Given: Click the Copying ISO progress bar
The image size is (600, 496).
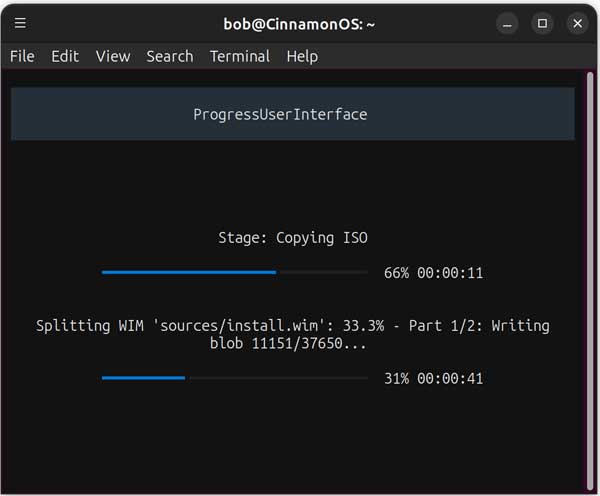Looking at the screenshot, I should [235, 272].
